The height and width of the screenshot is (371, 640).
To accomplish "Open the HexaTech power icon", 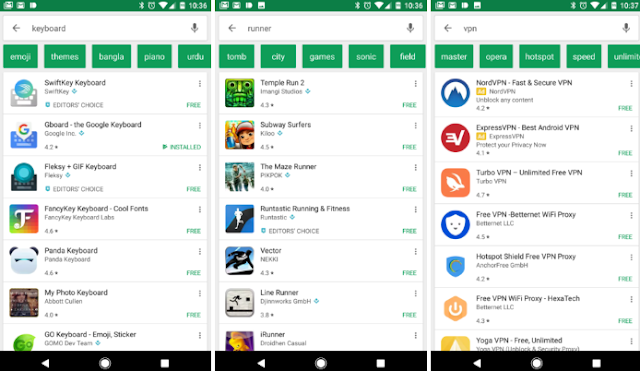I will coord(455,309).
